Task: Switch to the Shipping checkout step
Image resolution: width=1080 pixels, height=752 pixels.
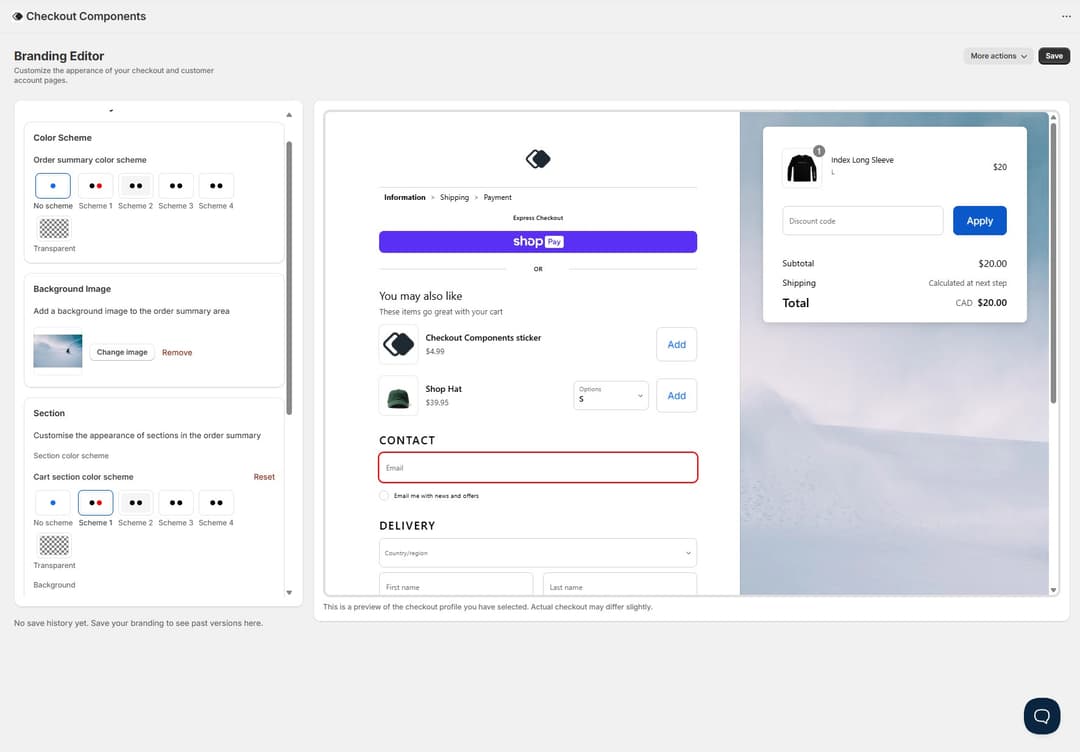Action: (454, 197)
